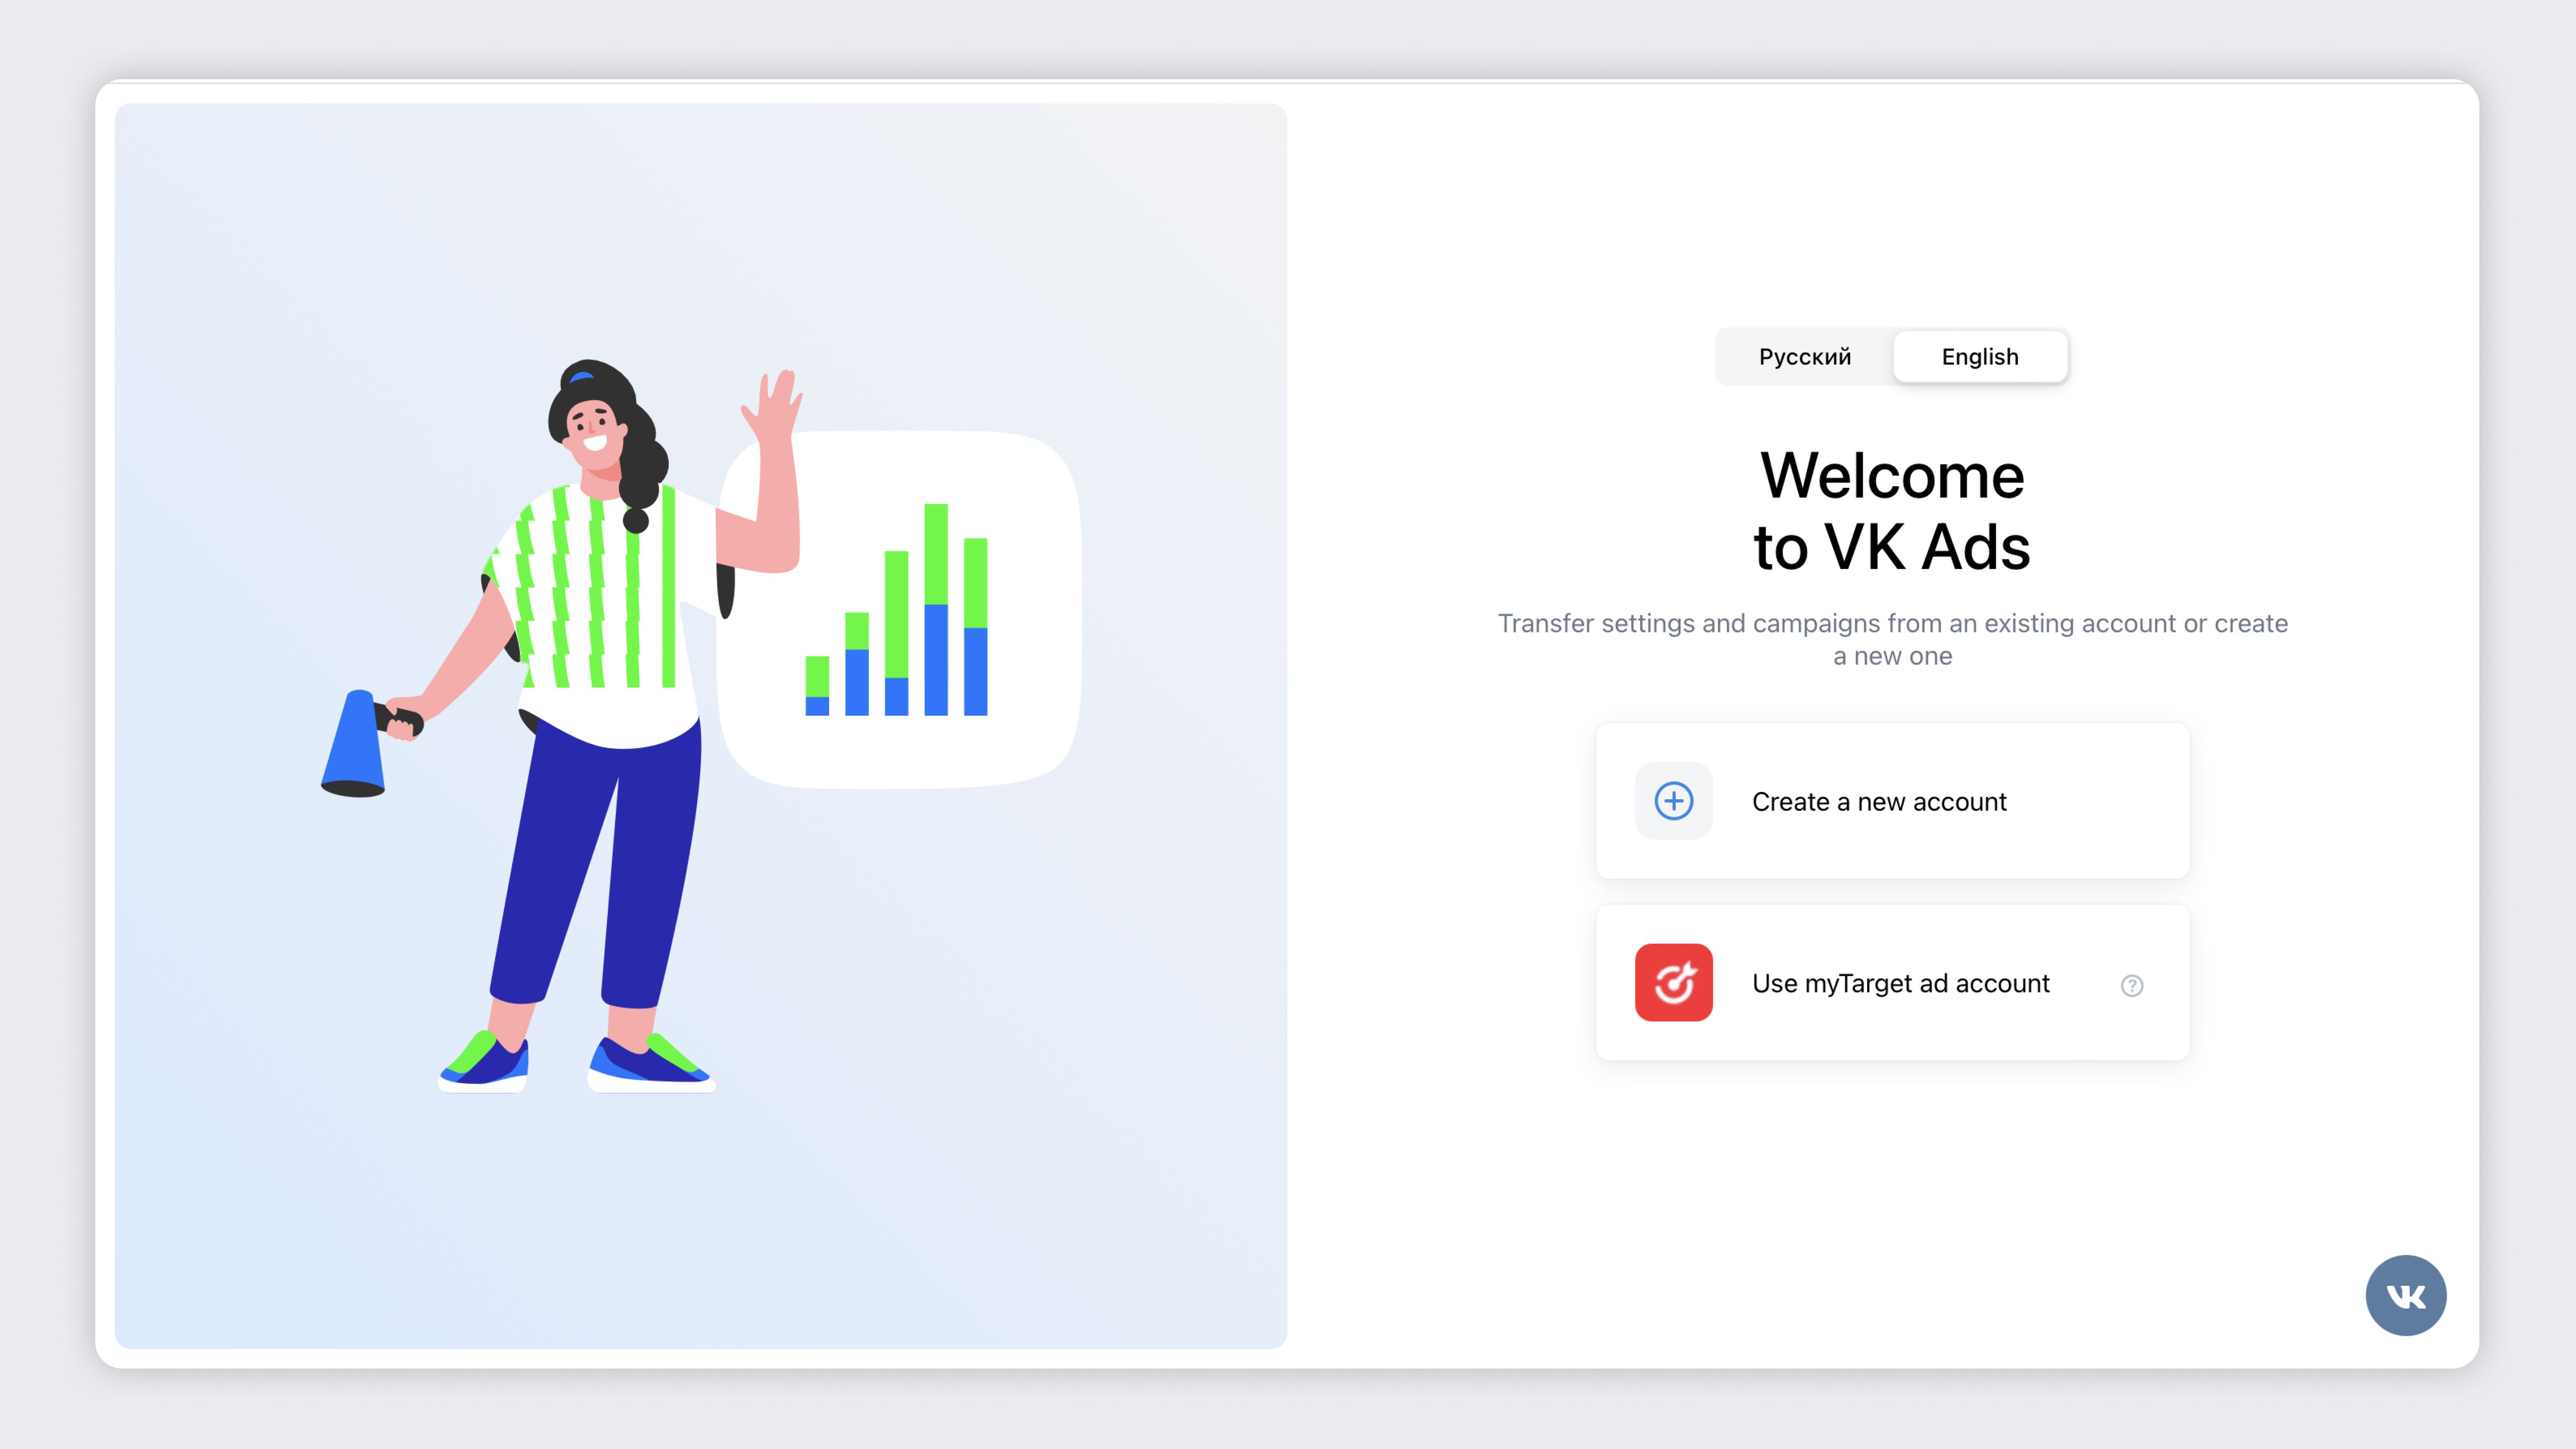Open the round VK logo button

(2405, 1295)
